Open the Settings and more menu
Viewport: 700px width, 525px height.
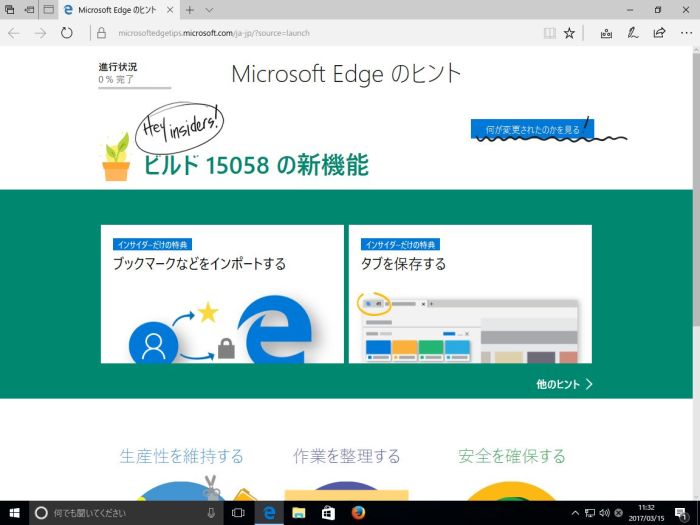coord(685,33)
